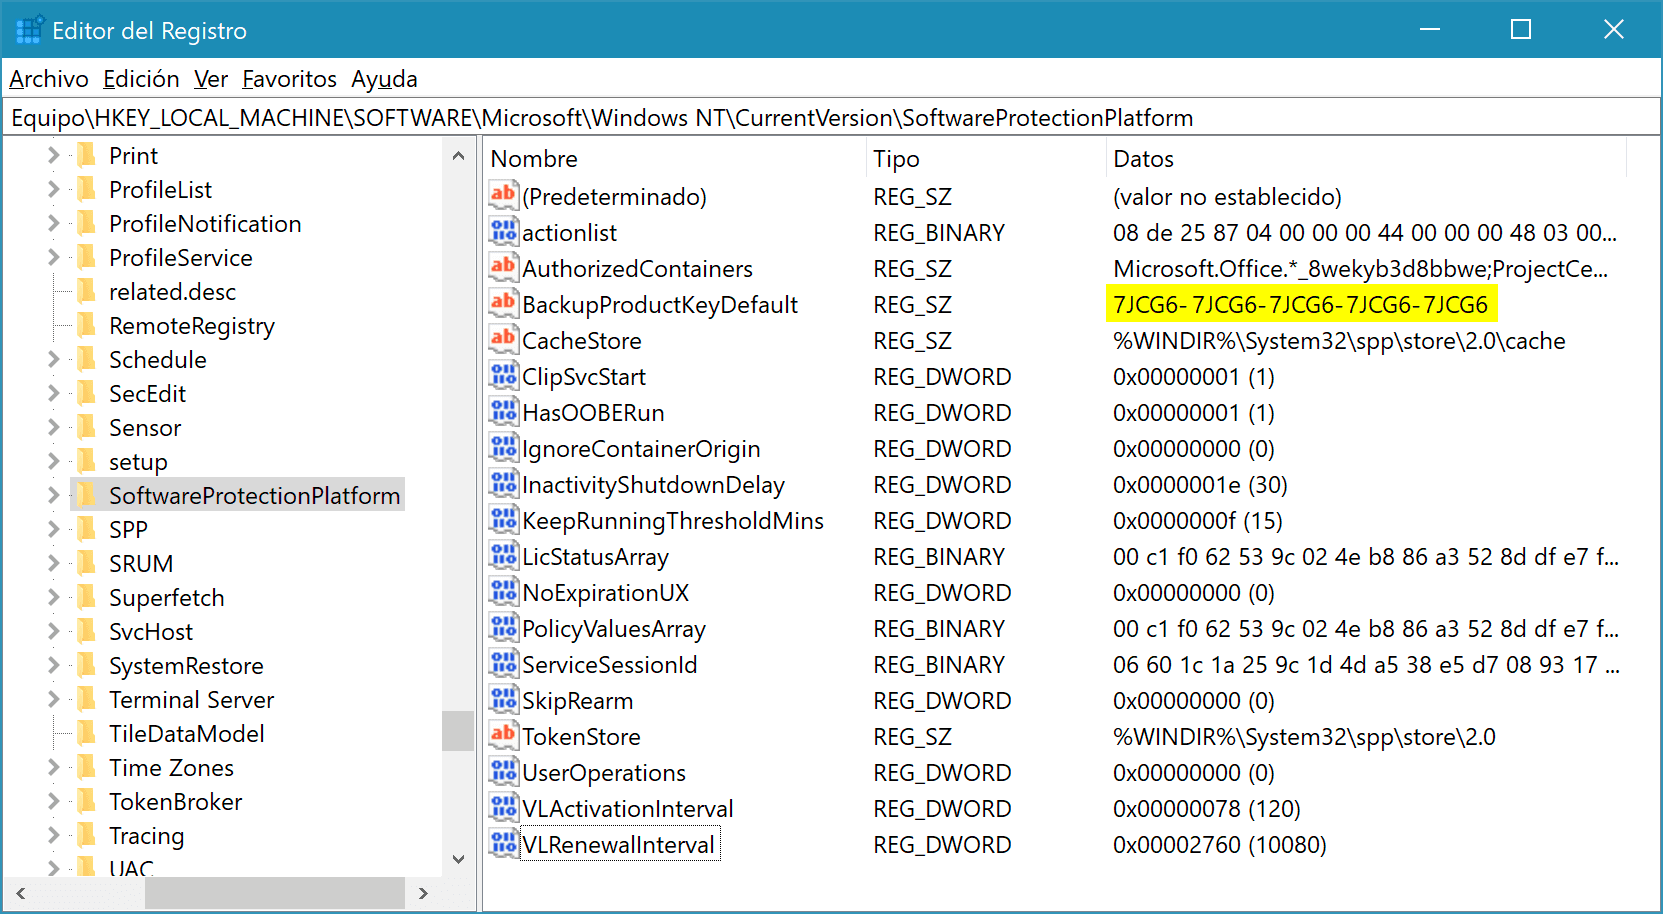Click the DWORD icon beside NoExpirationUX
The image size is (1663, 914).
click(x=503, y=591)
